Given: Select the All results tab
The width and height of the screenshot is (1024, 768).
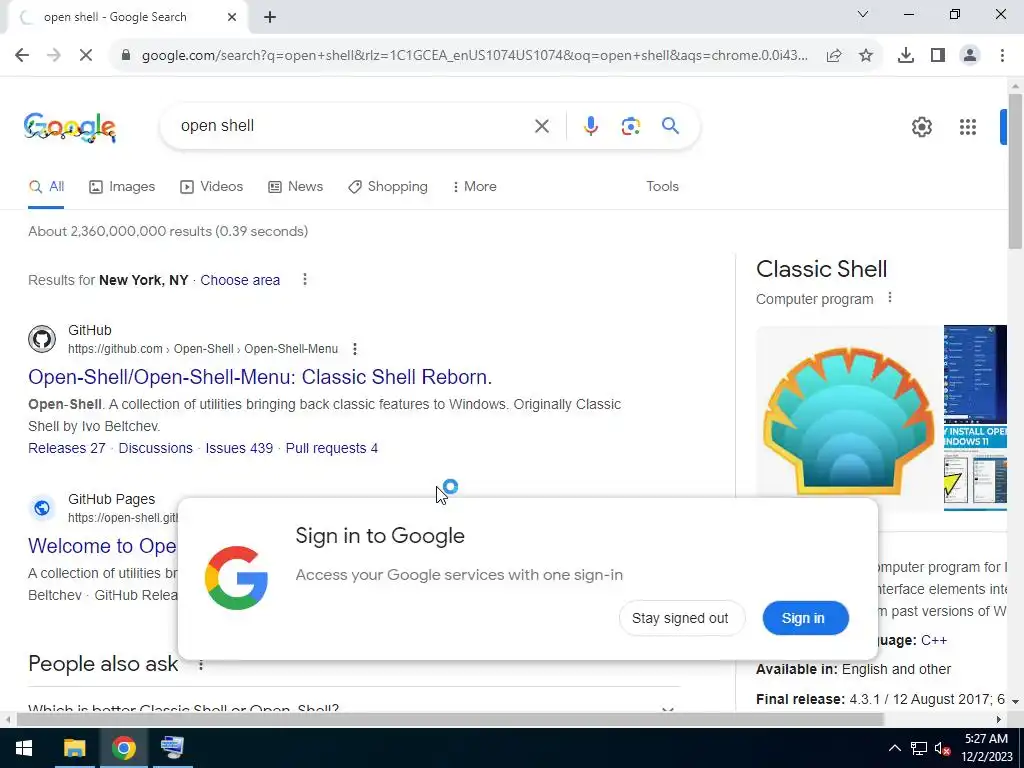Looking at the screenshot, I should coord(46,187).
